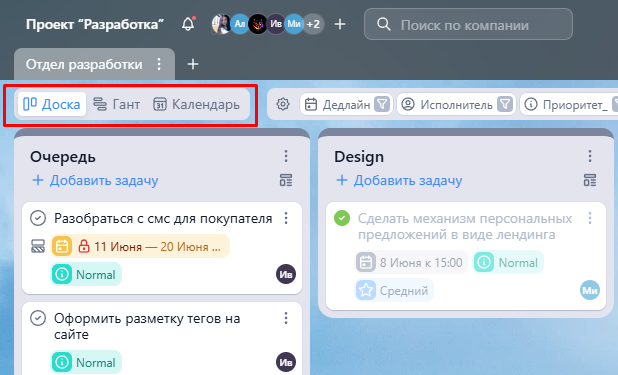Click the 'Design' column title
The image size is (618, 375).
pyautogui.click(x=359, y=157)
